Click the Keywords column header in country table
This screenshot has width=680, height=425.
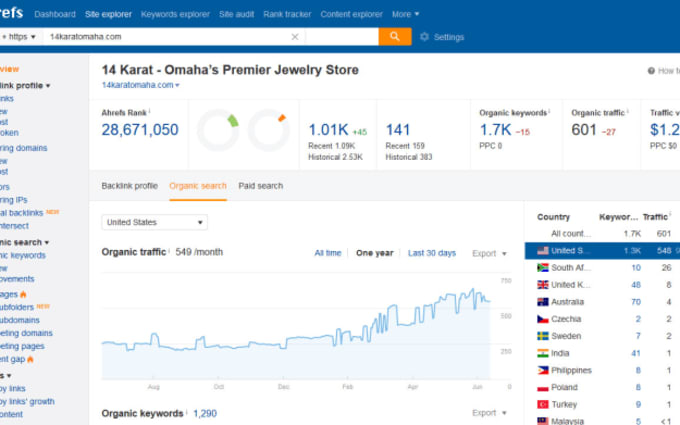[x=618, y=217]
